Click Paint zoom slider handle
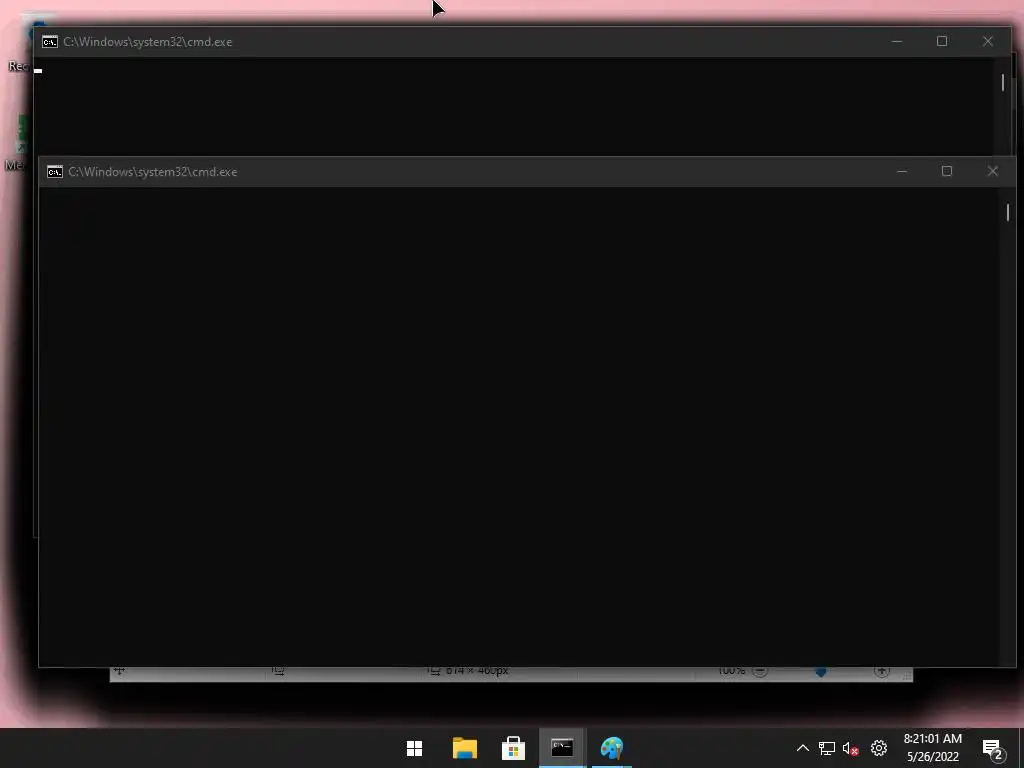Screen dimensions: 1024x768 [821, 672]
